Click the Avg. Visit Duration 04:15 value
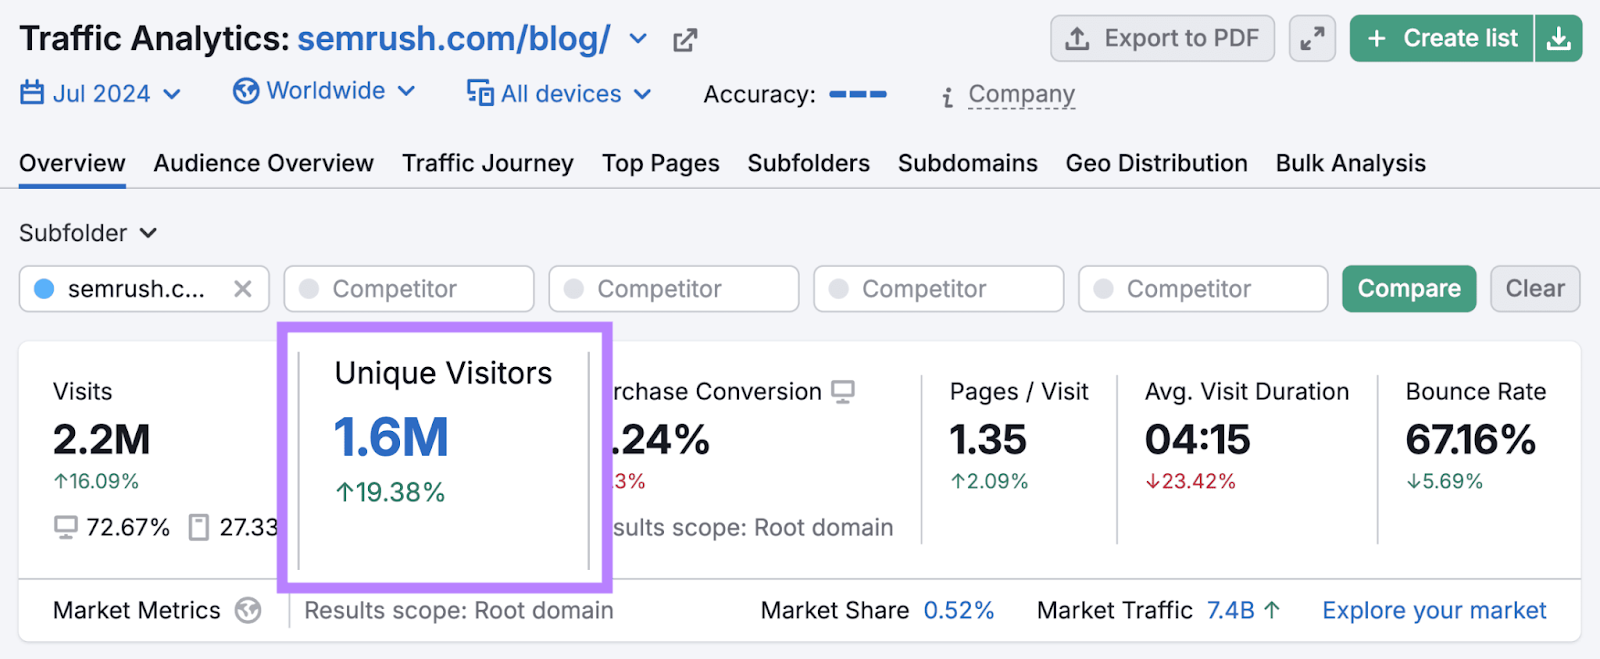Viewport: 1600px width, 659px height. pyautogui.click(x=1198, y=440)
